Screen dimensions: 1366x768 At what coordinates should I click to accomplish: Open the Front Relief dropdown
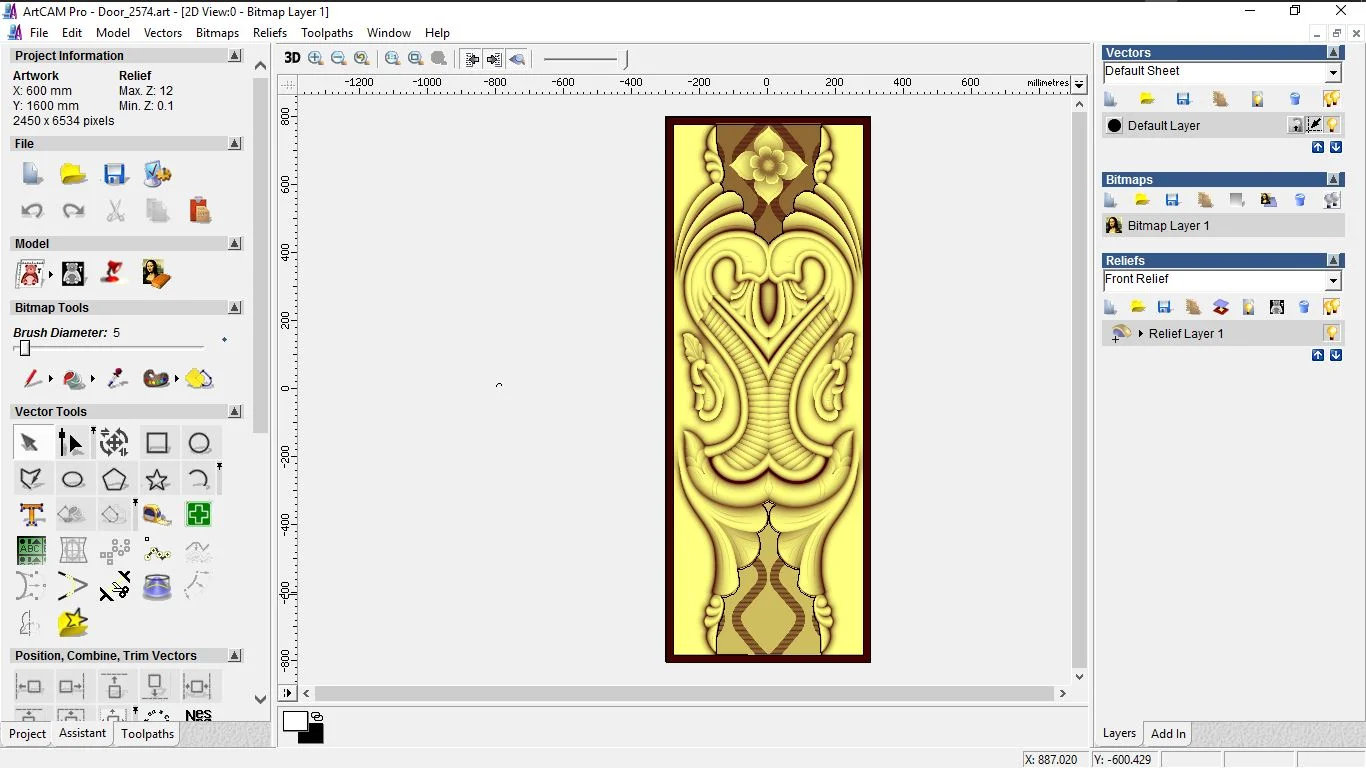pos(1333,280)
